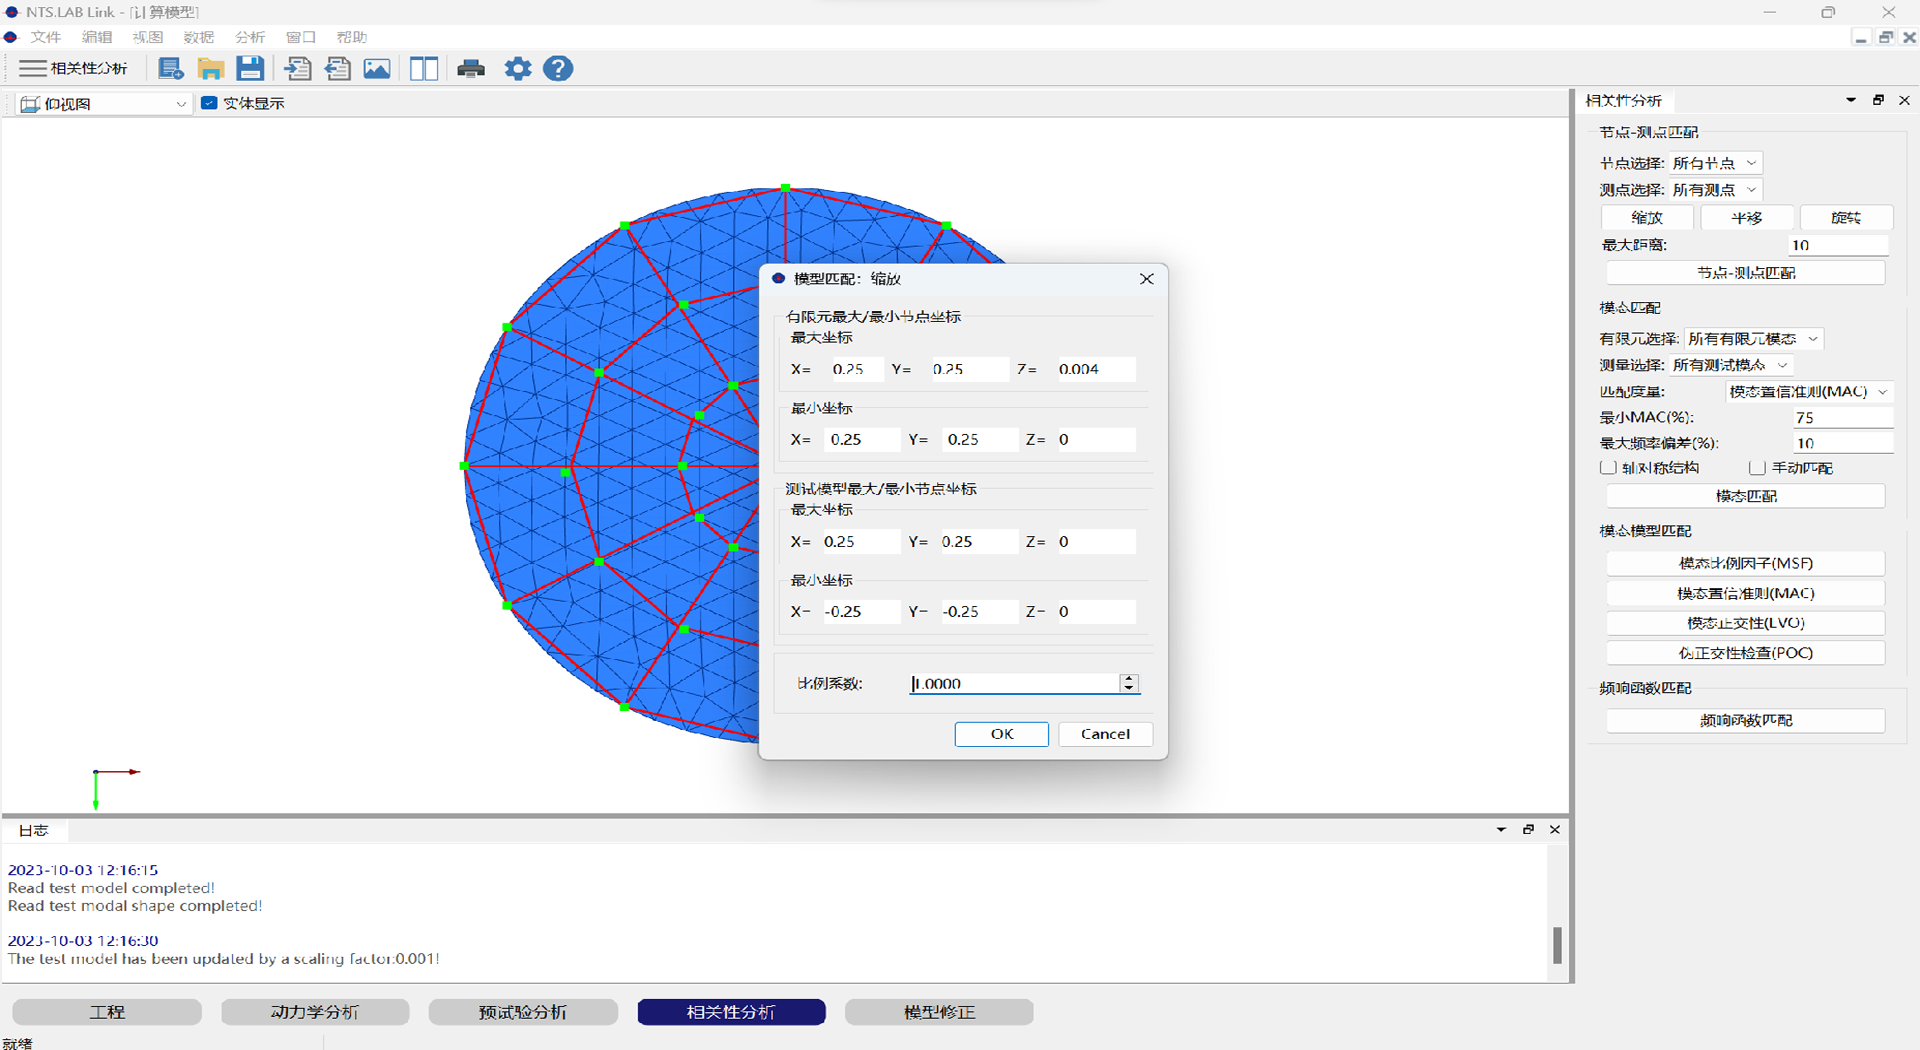The height and width of the screenshot is (1050, 1920).
Task: Open help with the question mark icon
Action: [x=558, y=68]
